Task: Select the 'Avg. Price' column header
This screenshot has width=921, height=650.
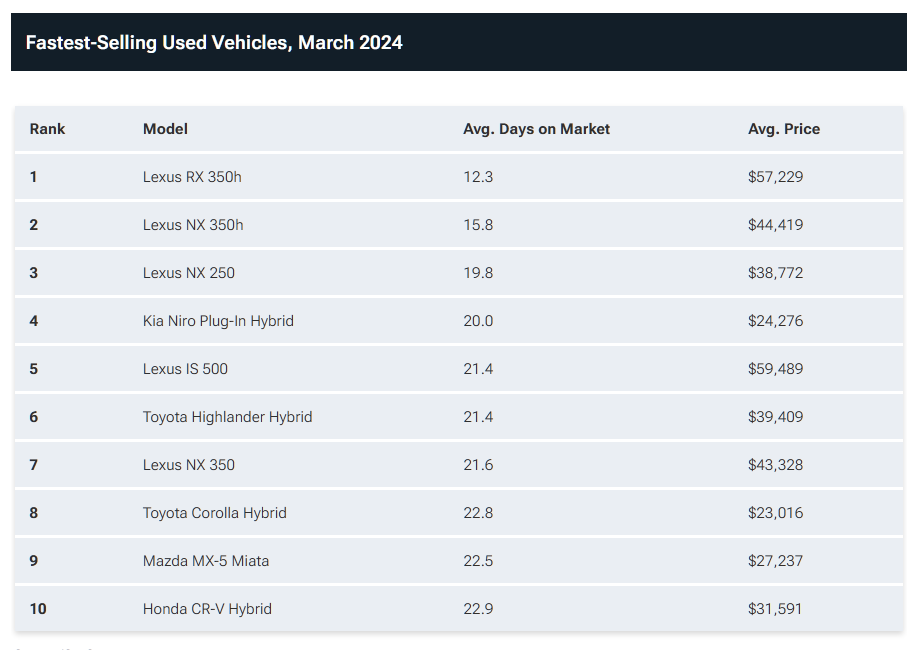Action: tap(783, 129)
